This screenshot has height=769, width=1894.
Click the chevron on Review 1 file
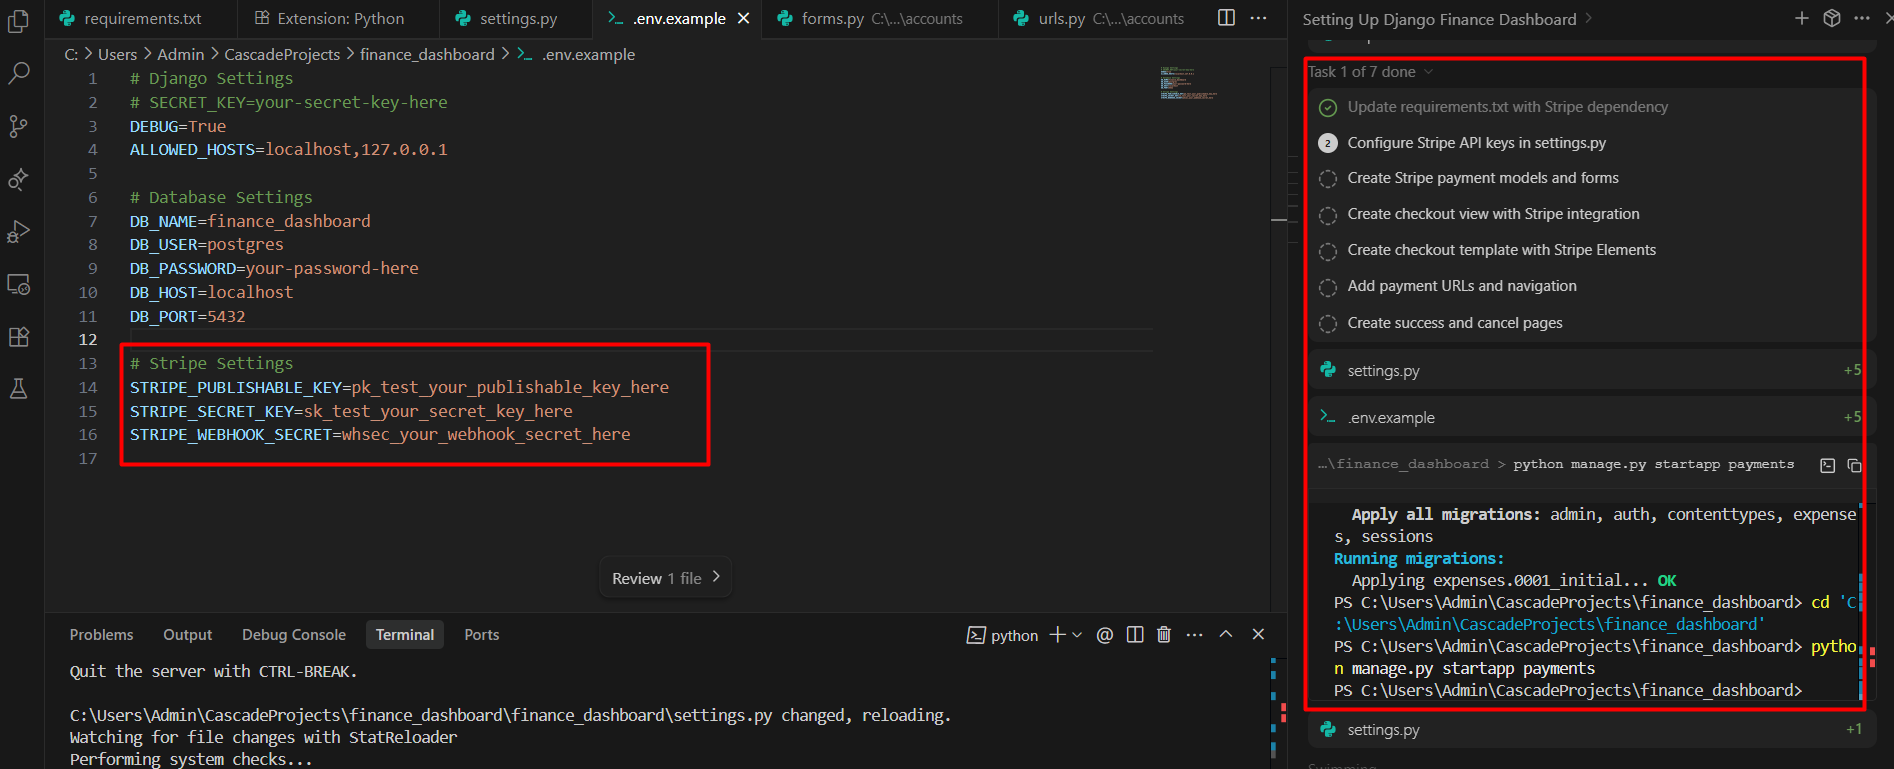716,577
